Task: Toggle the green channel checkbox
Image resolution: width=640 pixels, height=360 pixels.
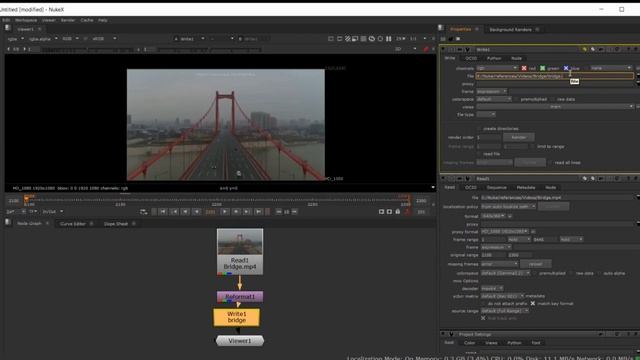Action: pyautogui.click(x=542, y=68)
